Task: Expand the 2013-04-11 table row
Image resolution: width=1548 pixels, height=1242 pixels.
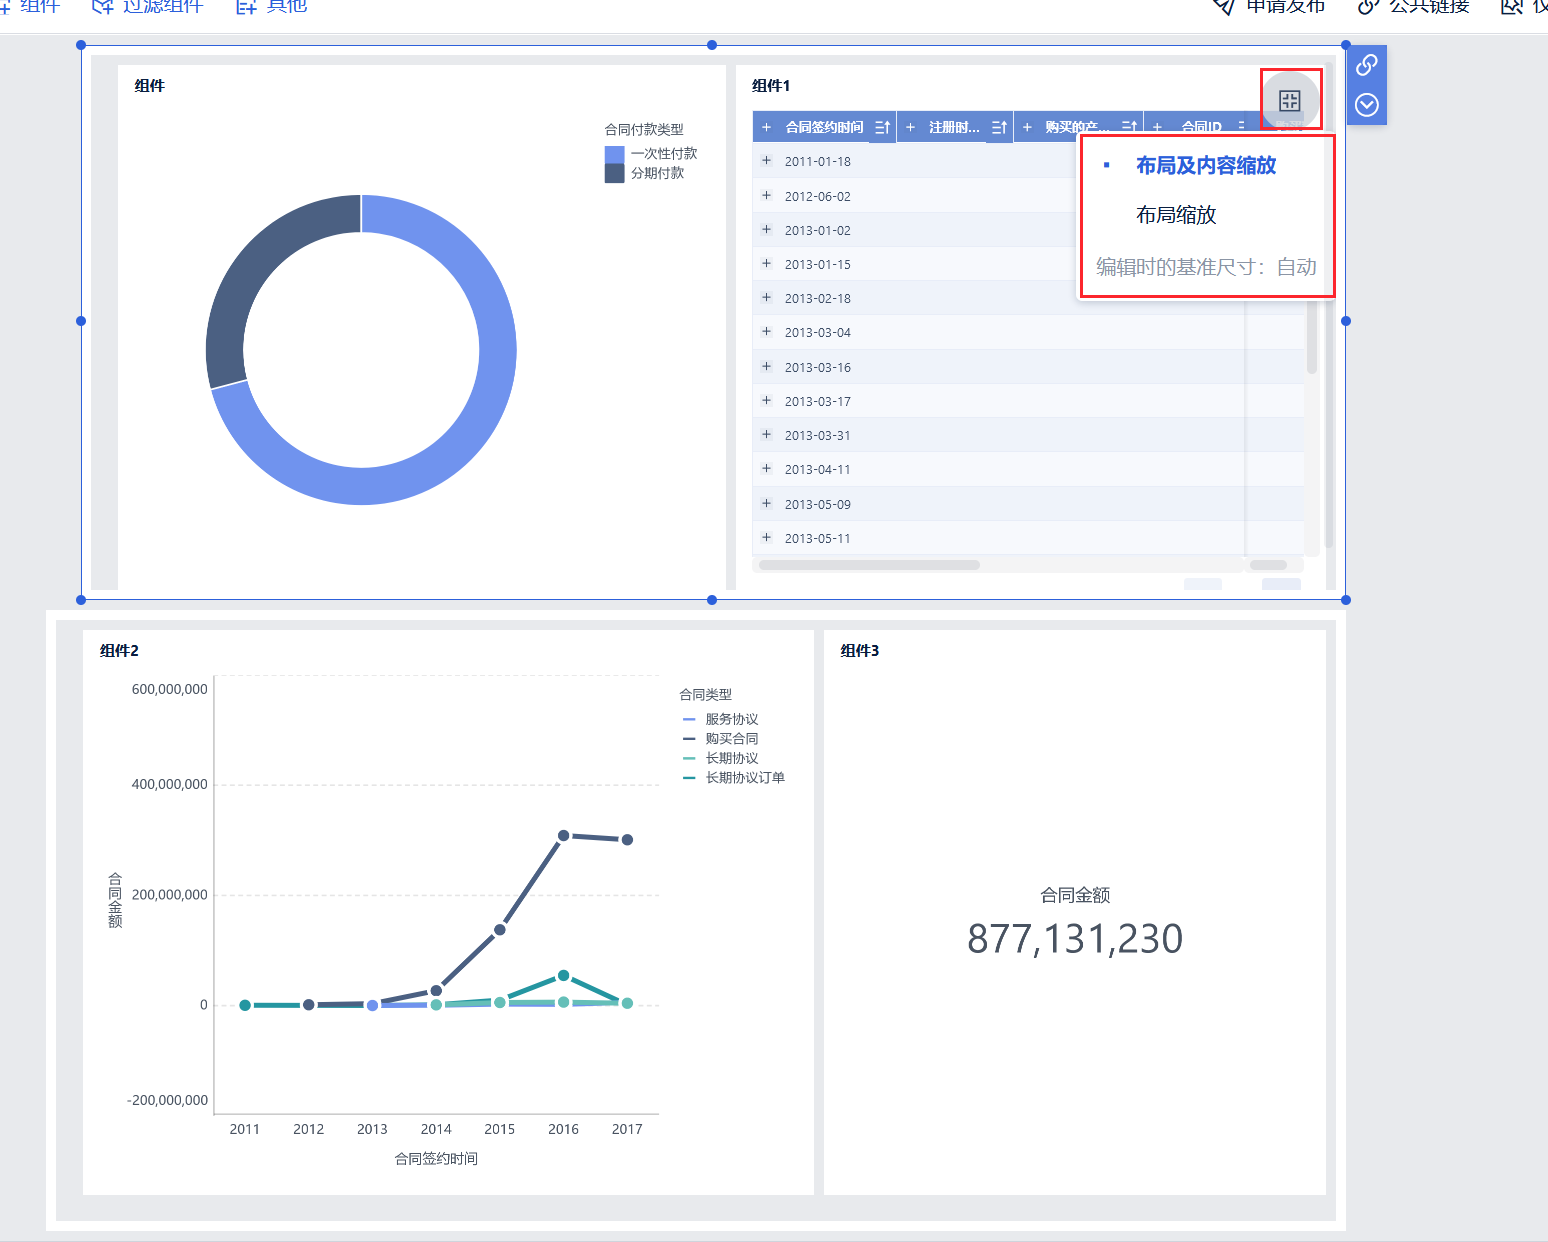Action: coord(766,469)
